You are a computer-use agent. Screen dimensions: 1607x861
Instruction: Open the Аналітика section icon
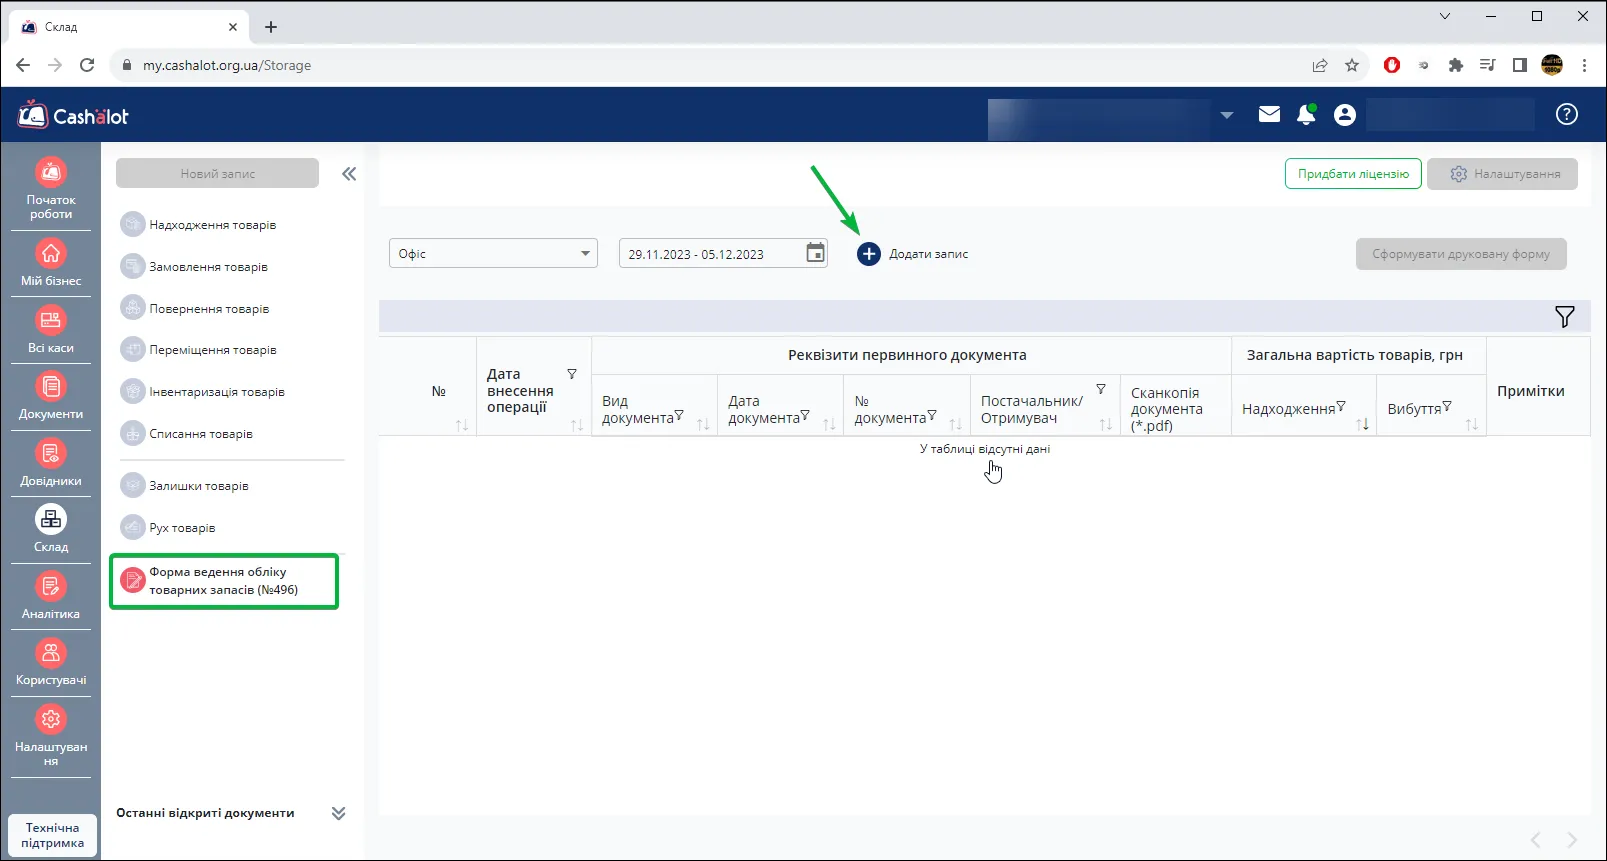pos(51,586)
